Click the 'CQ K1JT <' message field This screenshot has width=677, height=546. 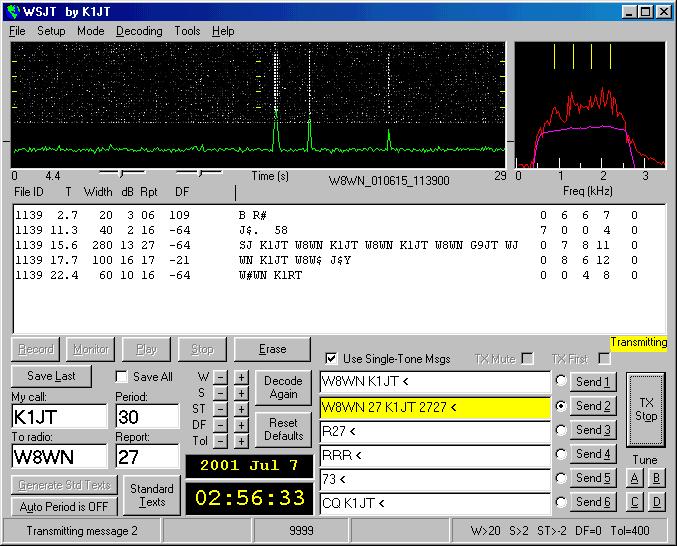(x=435, y=503)
